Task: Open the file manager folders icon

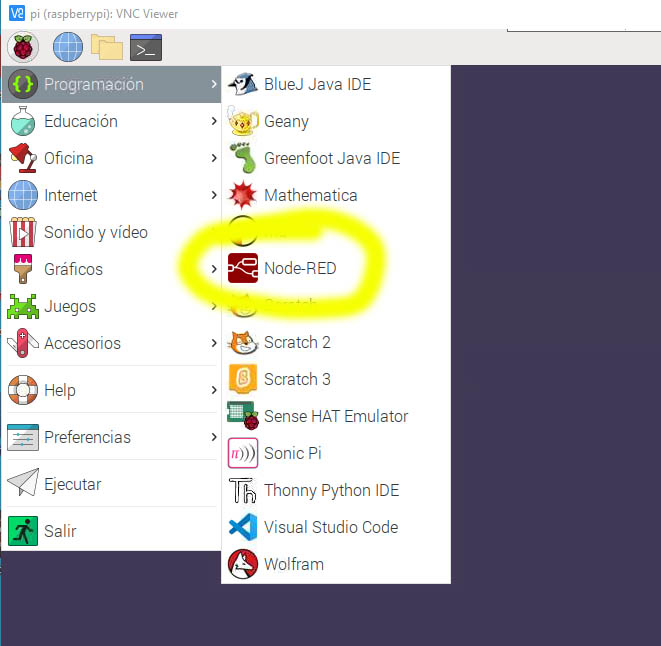Action: click(x=107, y=47)
